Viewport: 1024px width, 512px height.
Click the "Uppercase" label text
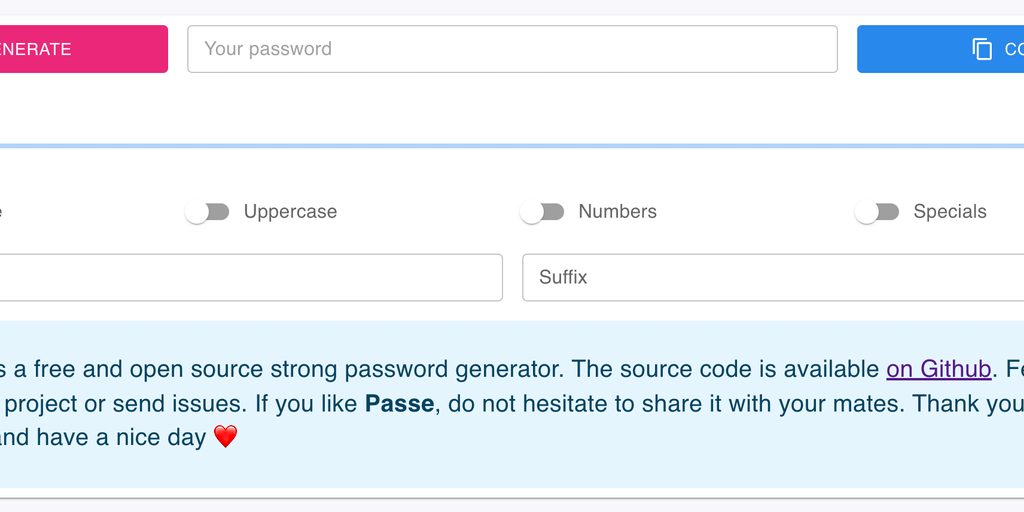[290, 212]
